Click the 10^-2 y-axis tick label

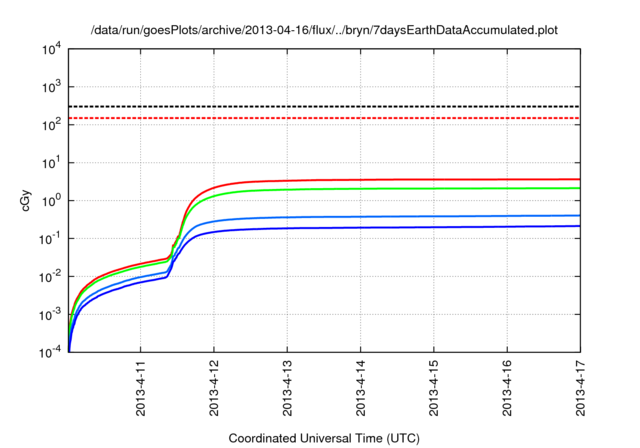point(51,277)
